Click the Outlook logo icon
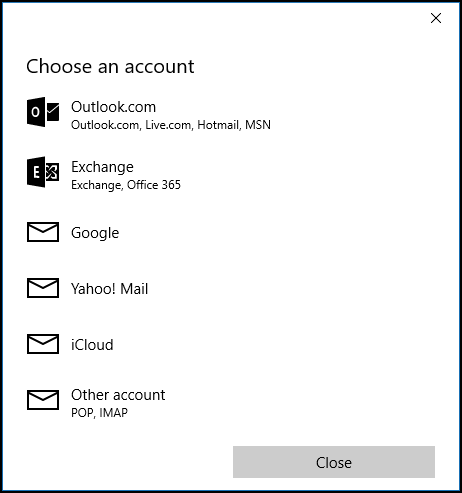 (x=43, y=112)
